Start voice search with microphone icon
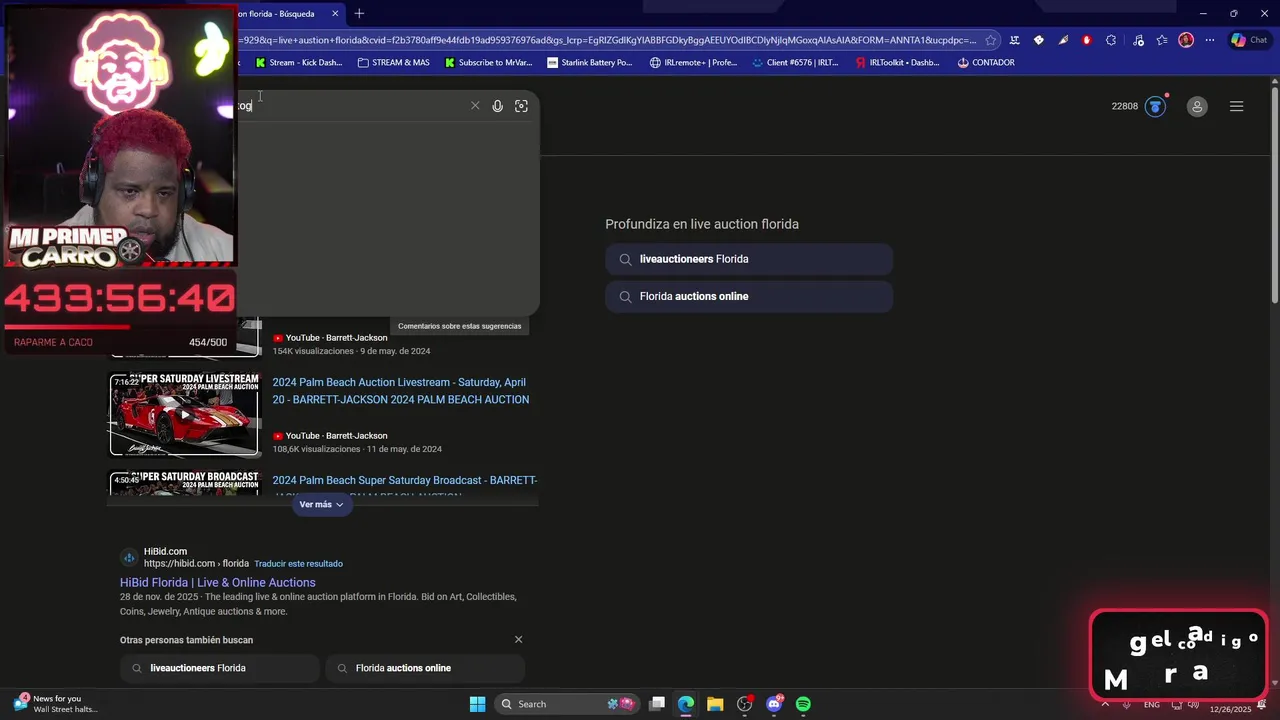Image resolution: width=1280 pixels, height=720 pixels. [x=497, y=106]
